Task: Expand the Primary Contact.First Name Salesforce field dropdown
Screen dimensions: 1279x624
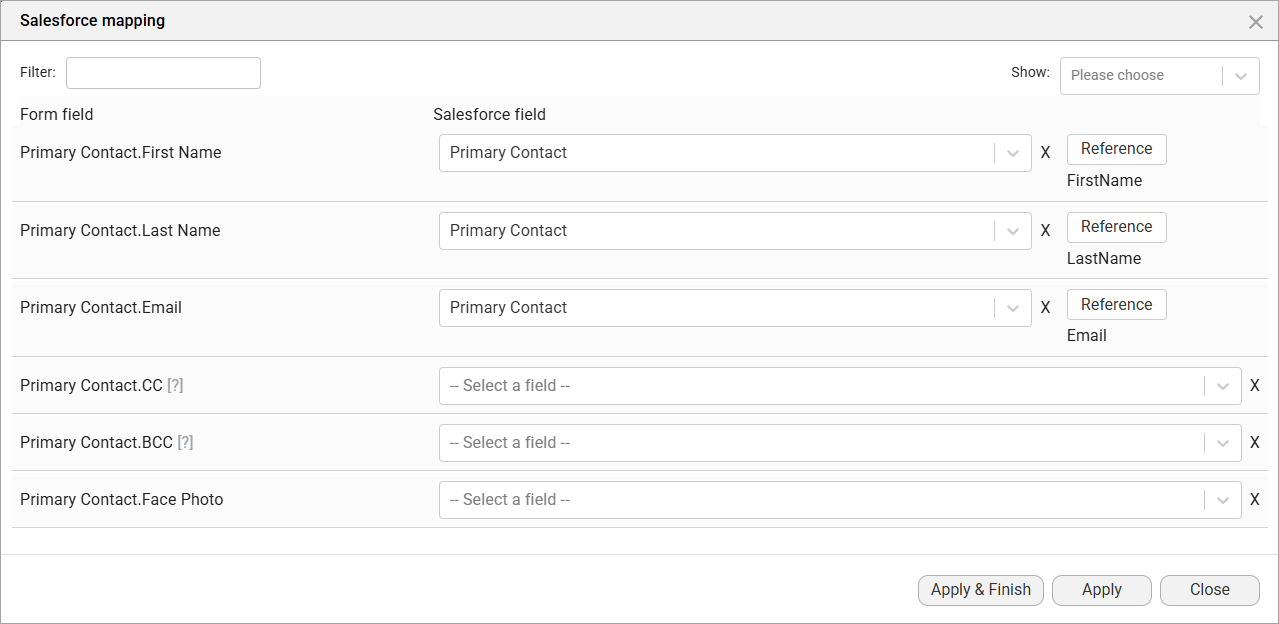Action: 1012,152
